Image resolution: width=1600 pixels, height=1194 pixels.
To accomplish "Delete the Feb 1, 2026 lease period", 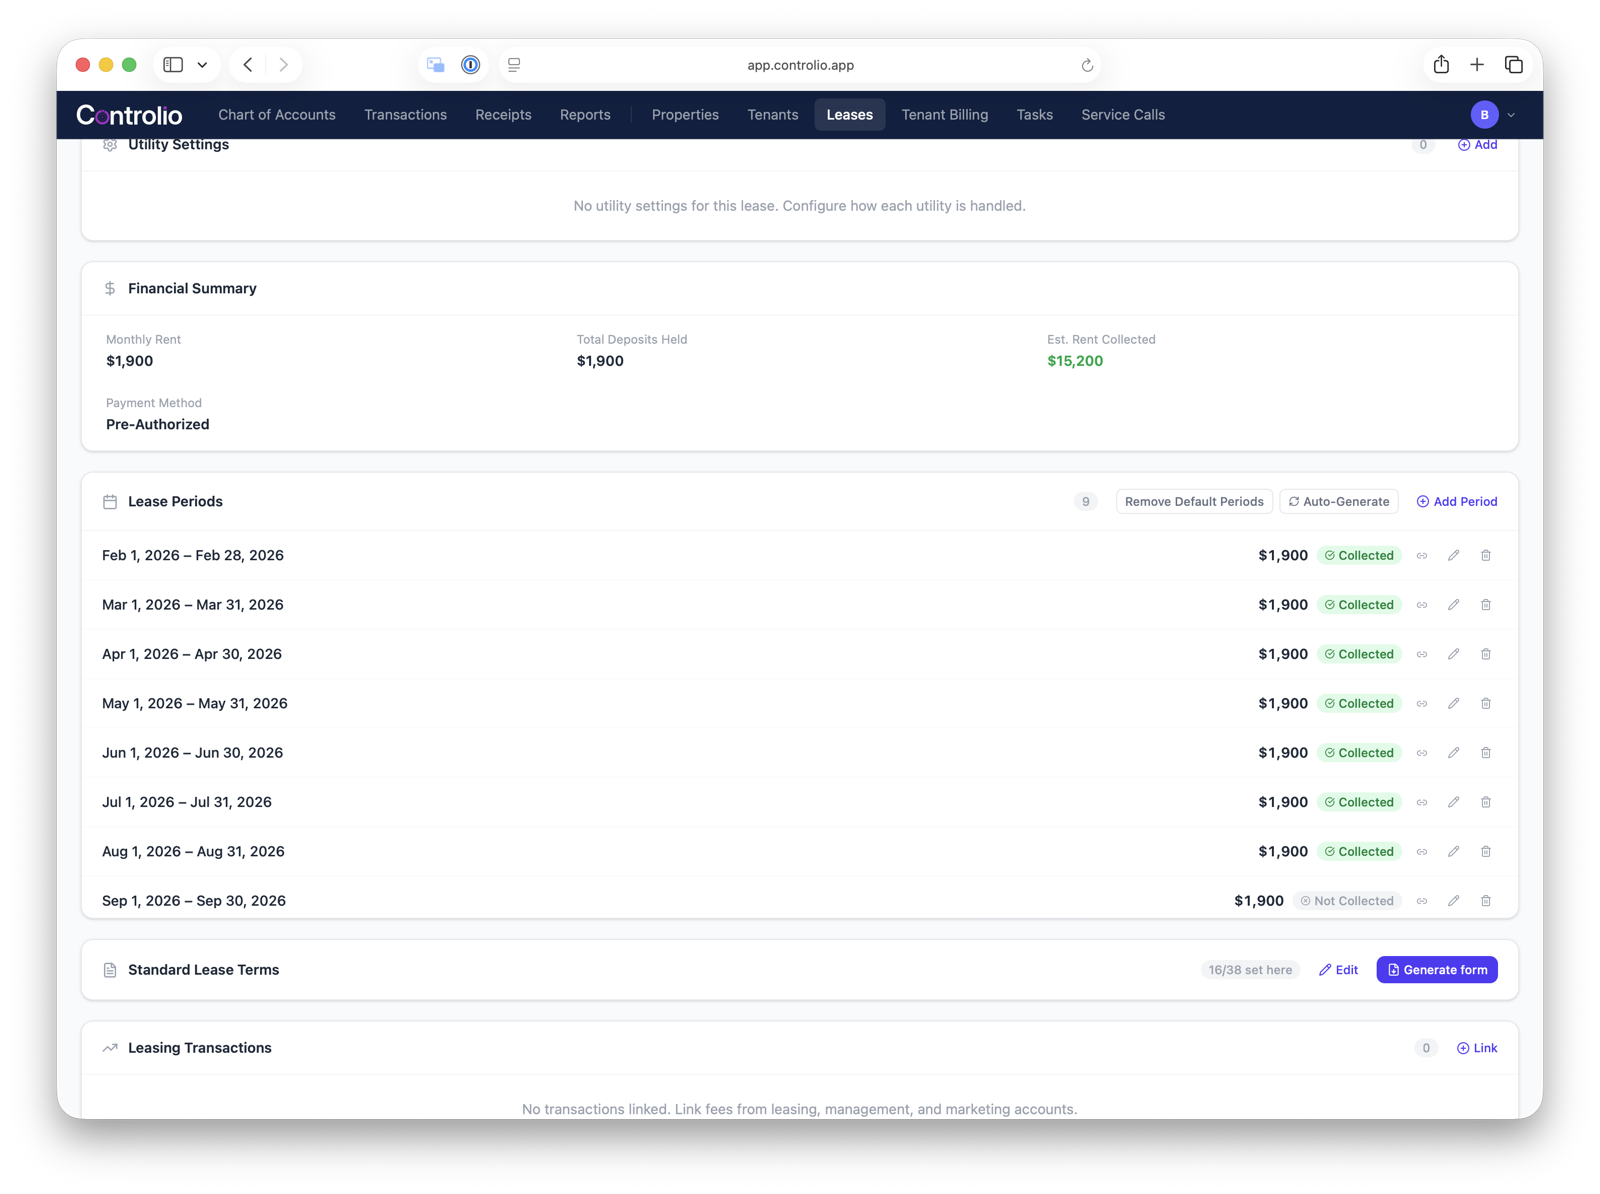I will pos(1486,555).
